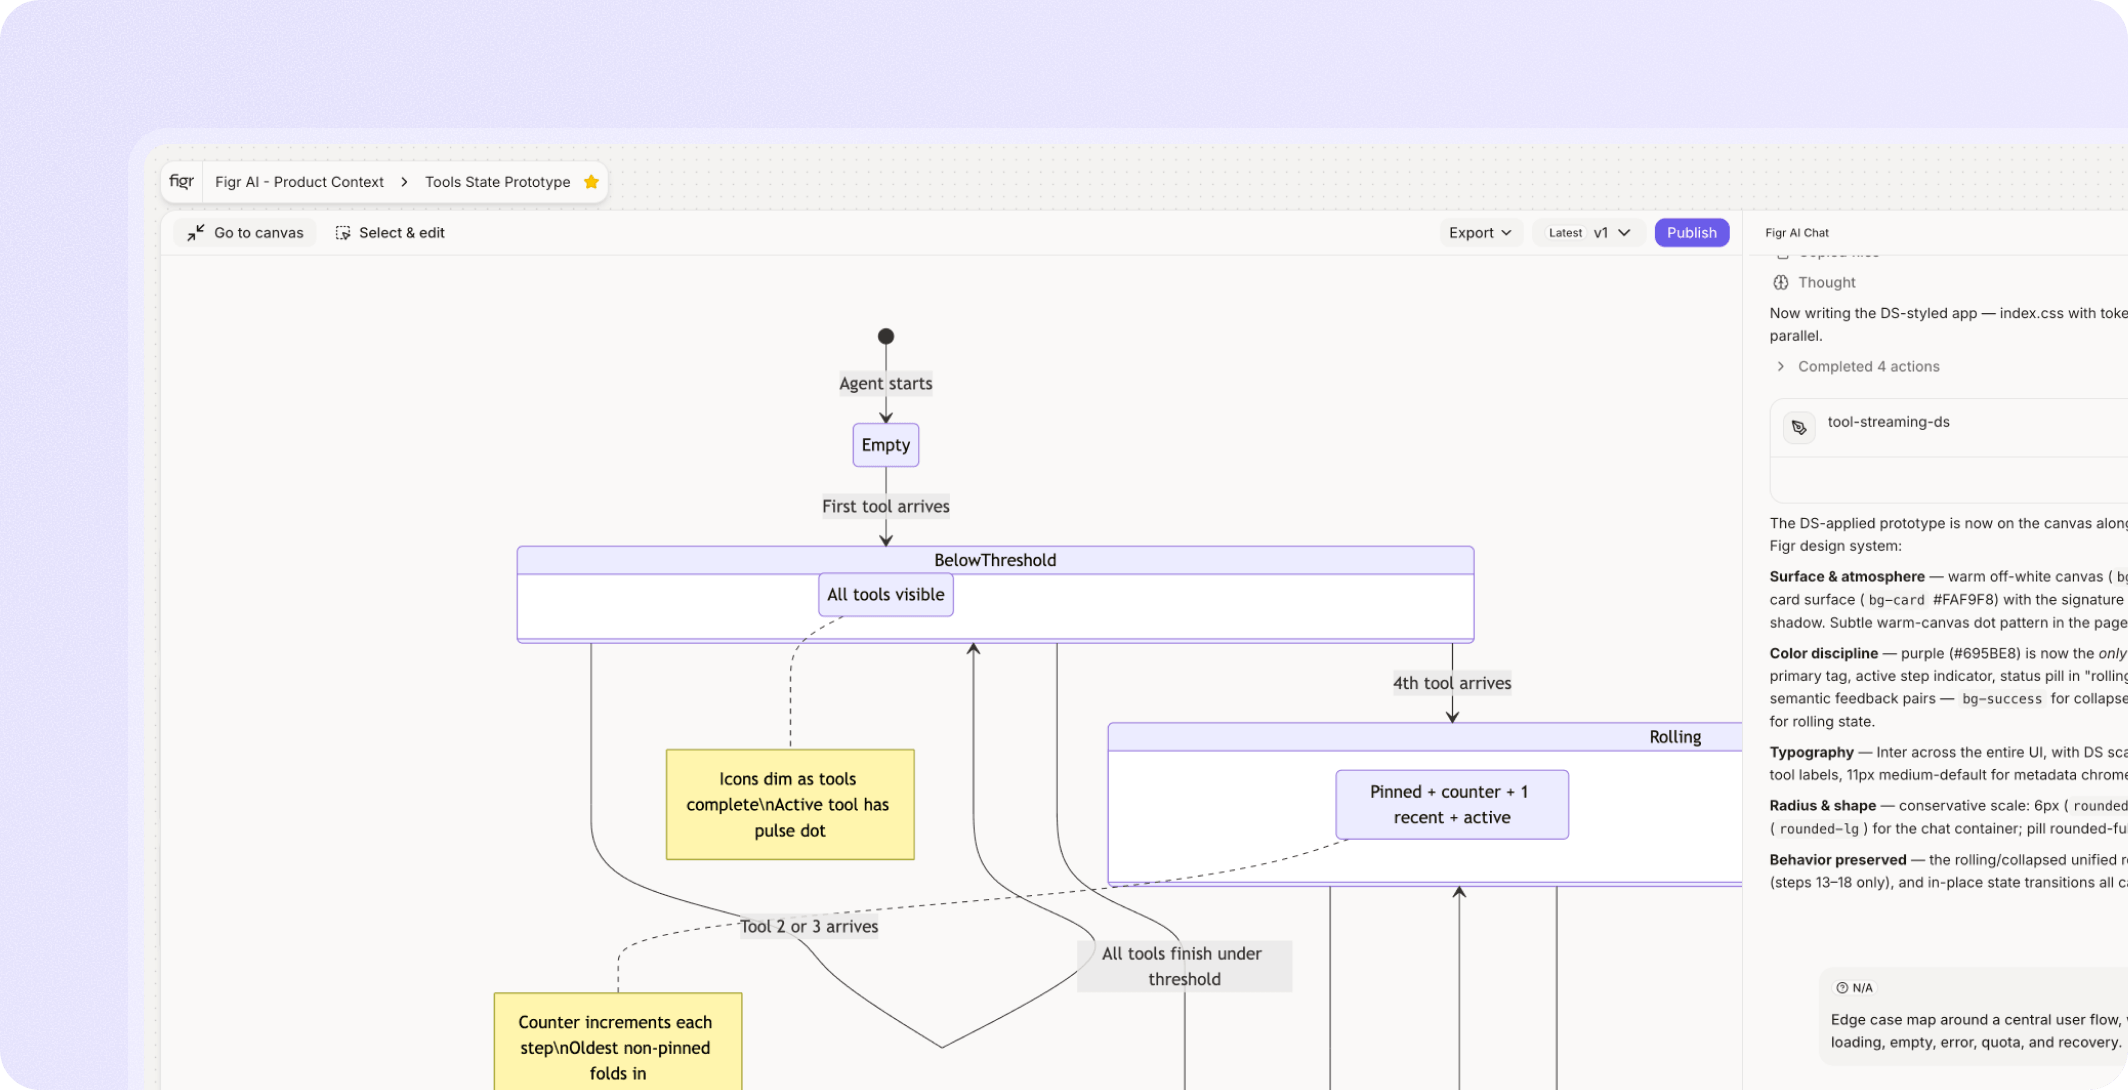Click the Color discipline heading
Screen dimensions: 2128x1090
[x=1824, y=654]
